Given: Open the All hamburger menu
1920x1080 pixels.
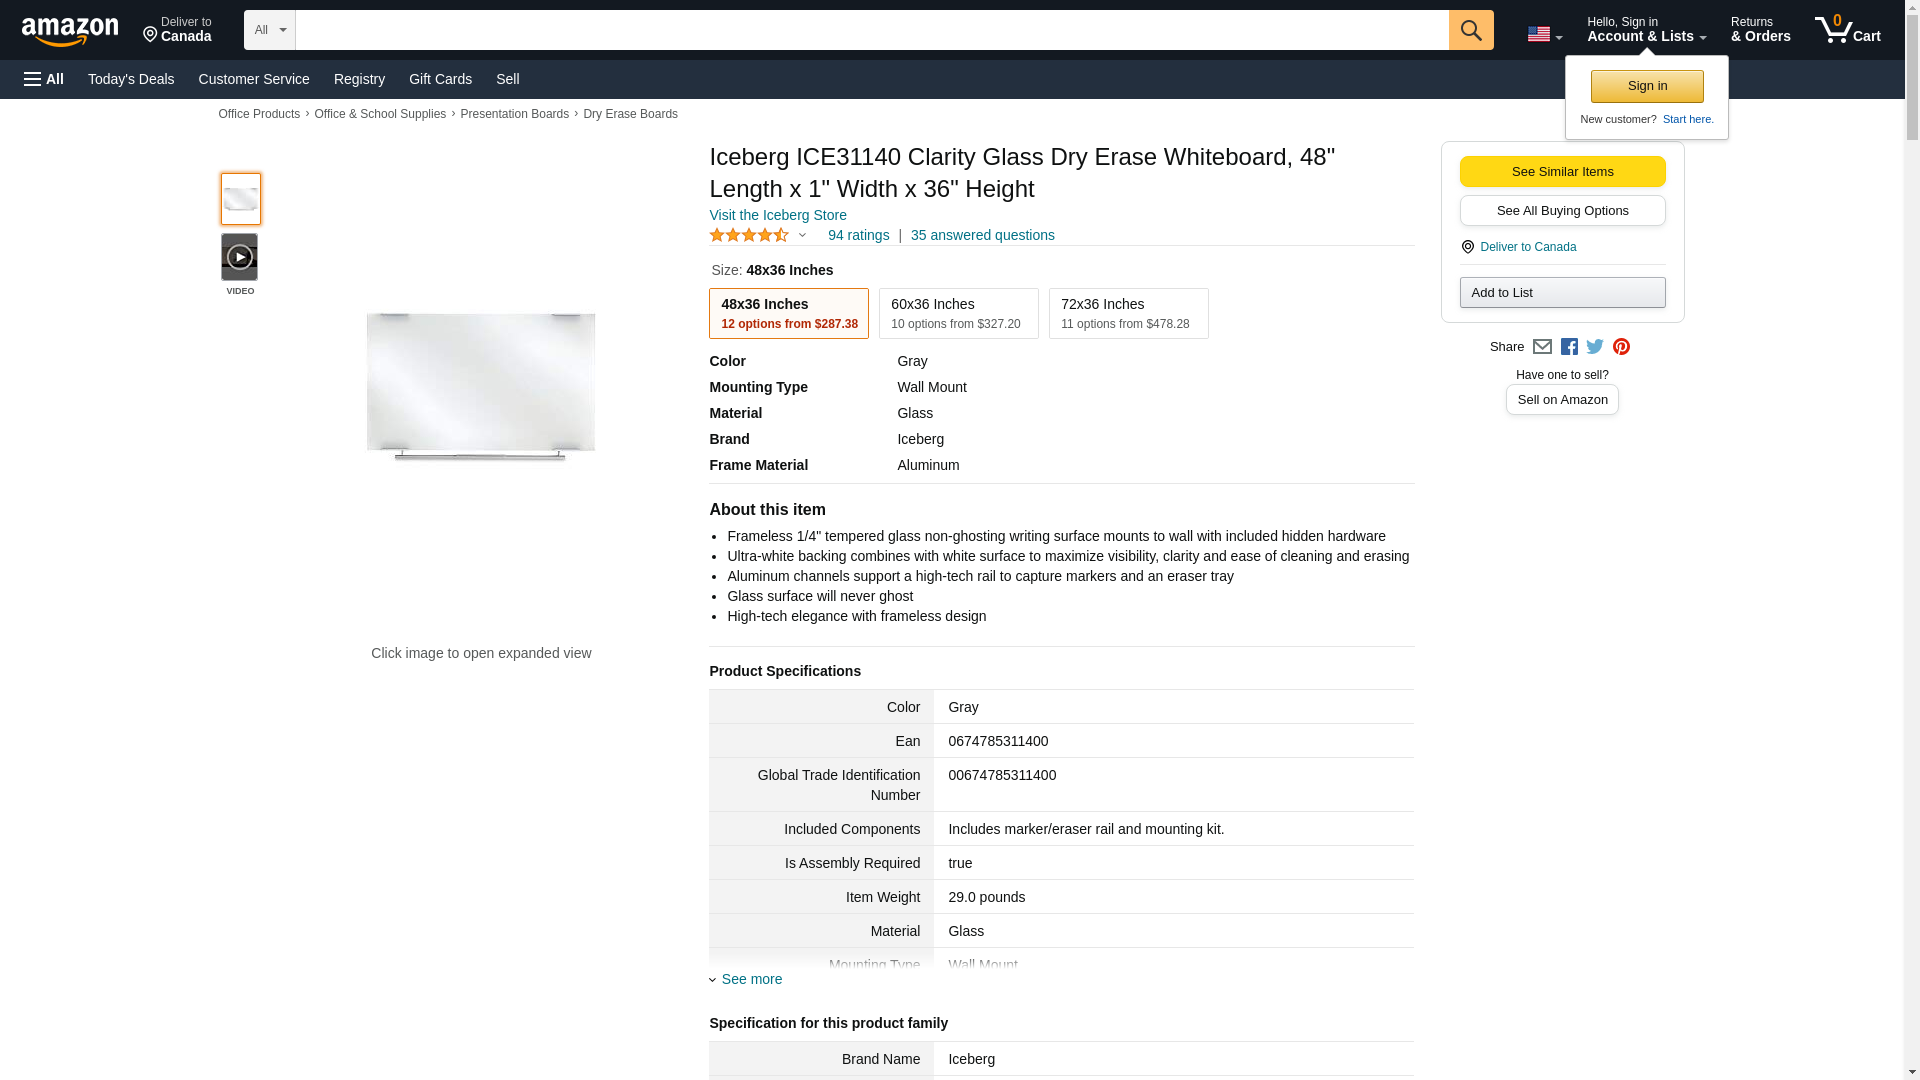Looking at the screenshot, I should coord(44,79).
